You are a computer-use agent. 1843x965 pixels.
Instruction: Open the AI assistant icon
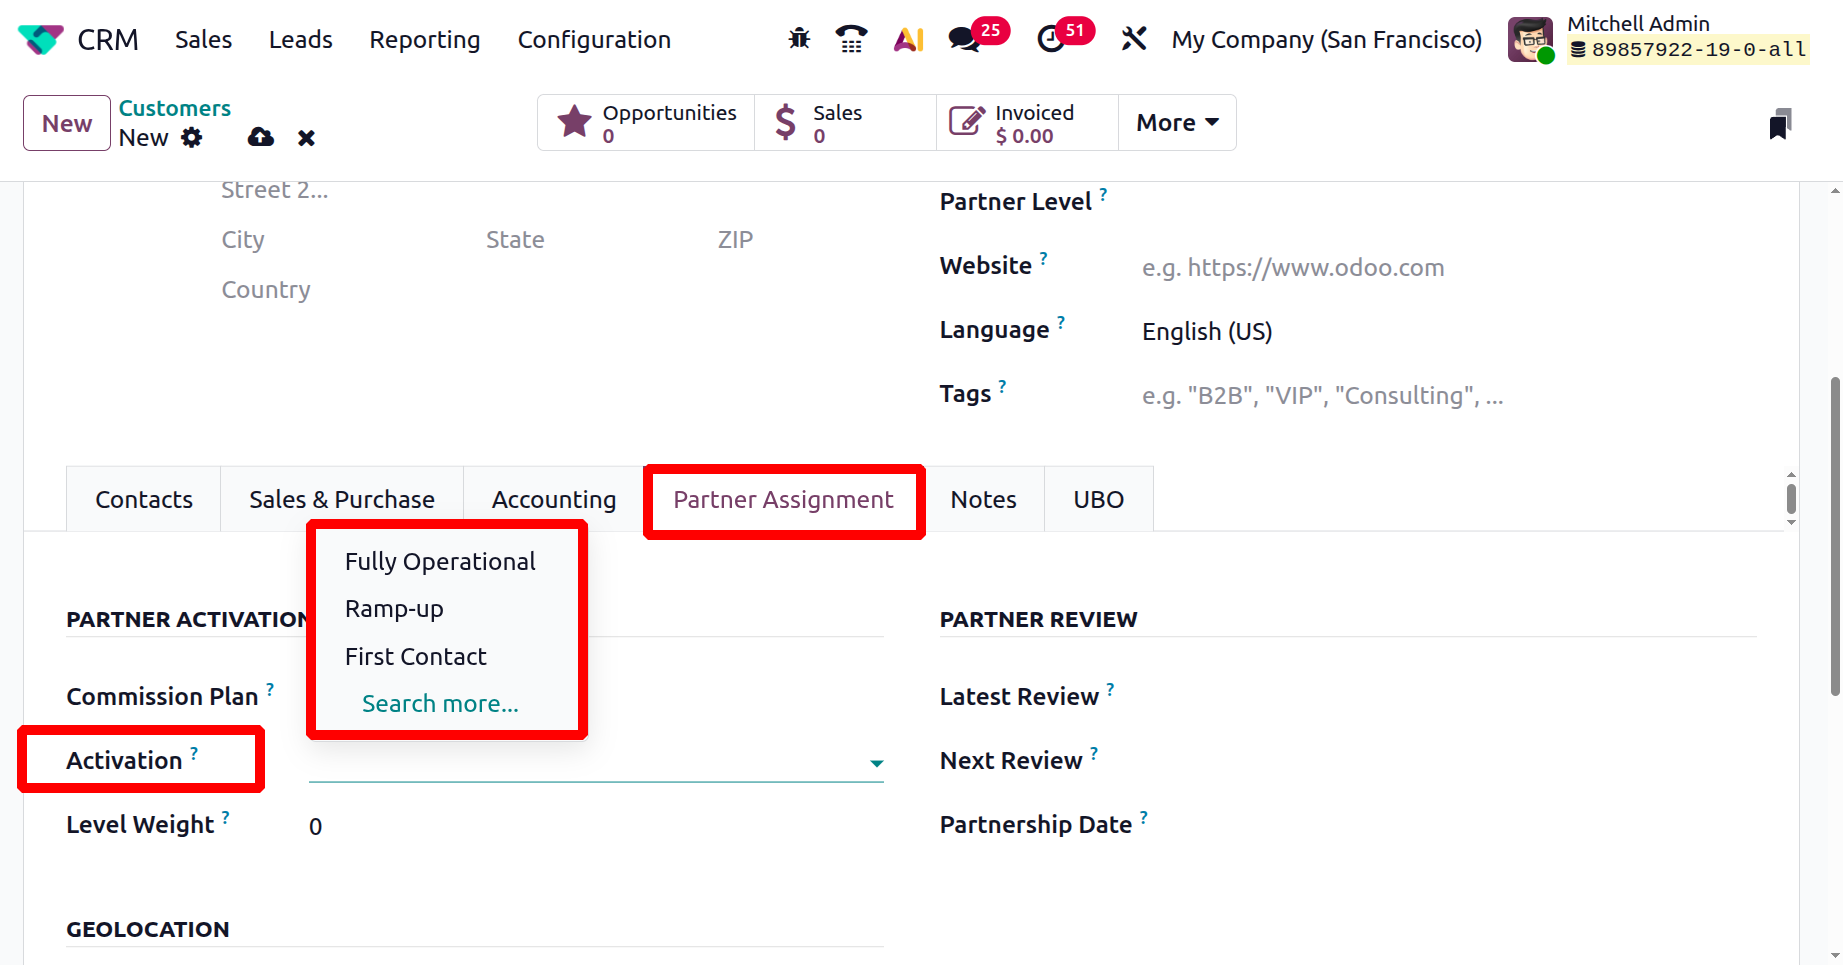tap(908, 39)
